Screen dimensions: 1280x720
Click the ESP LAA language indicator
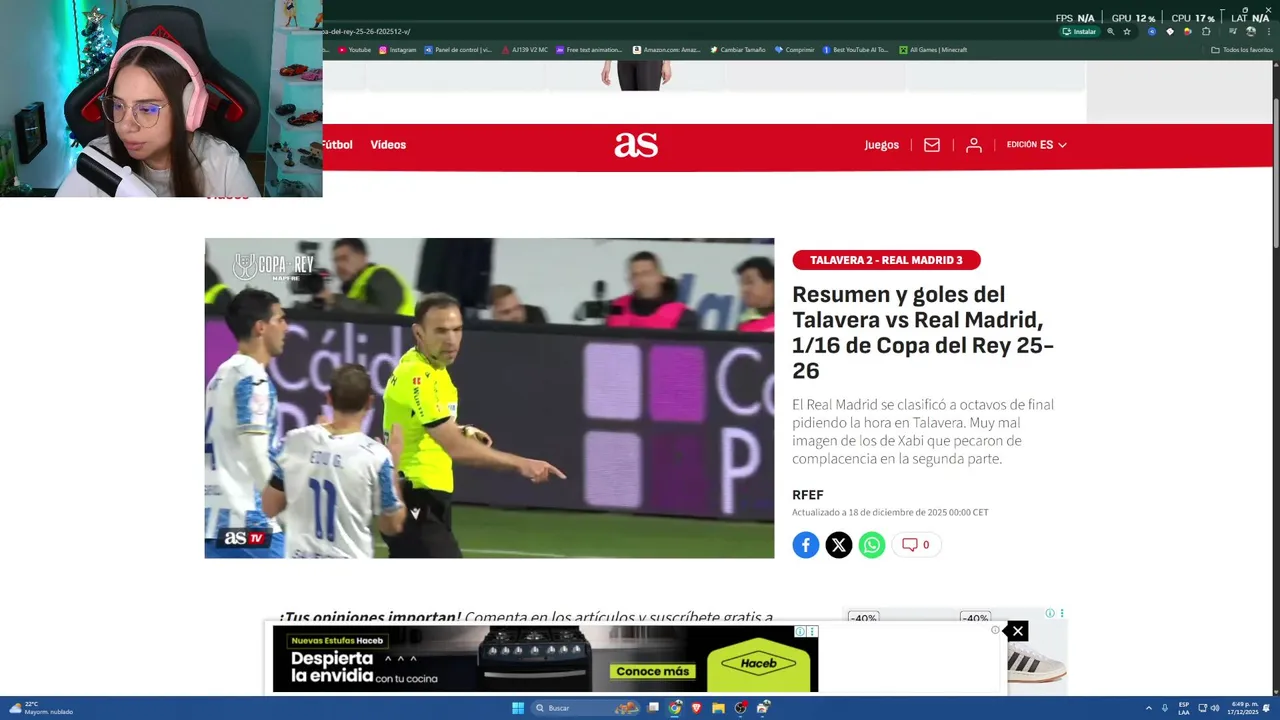(1184, 708)
